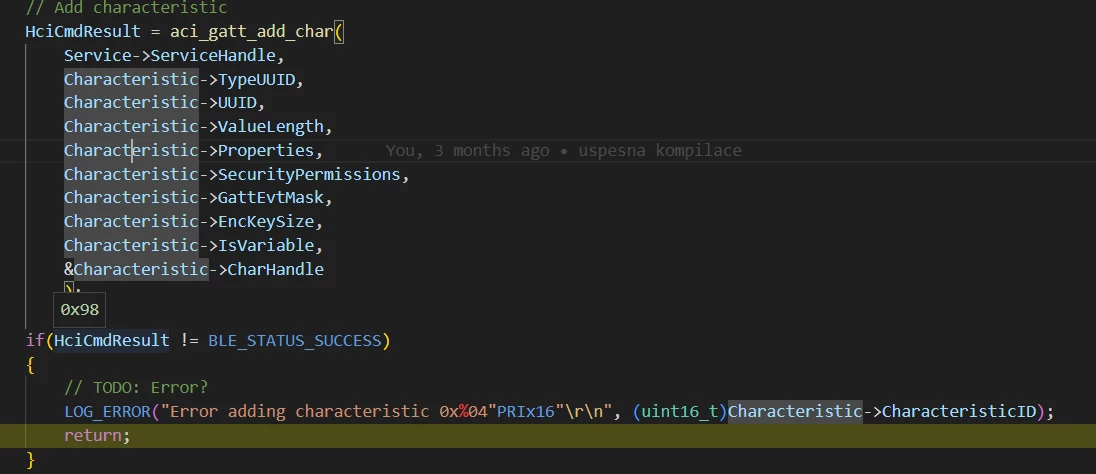This screenshot has width=1096, height=474.
Task: Click Characteristic on the &Characteristic->CharHandle line
Action: coord(140,269)
